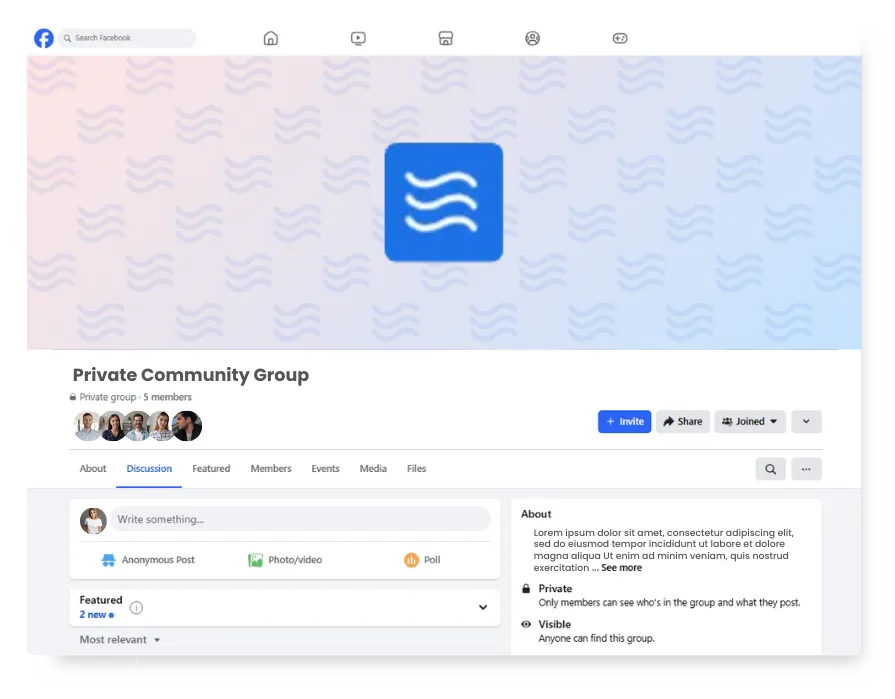Switch to the About tab
This screenshot has height=699, width=895.
pyautogui.click(x=93, y=468)
